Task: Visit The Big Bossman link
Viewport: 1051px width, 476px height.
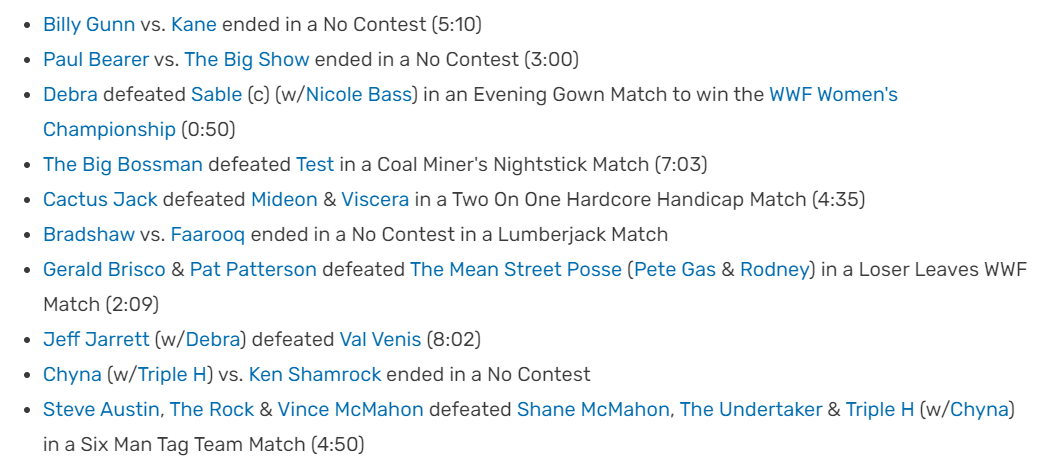Action: [x=123, y=164]
